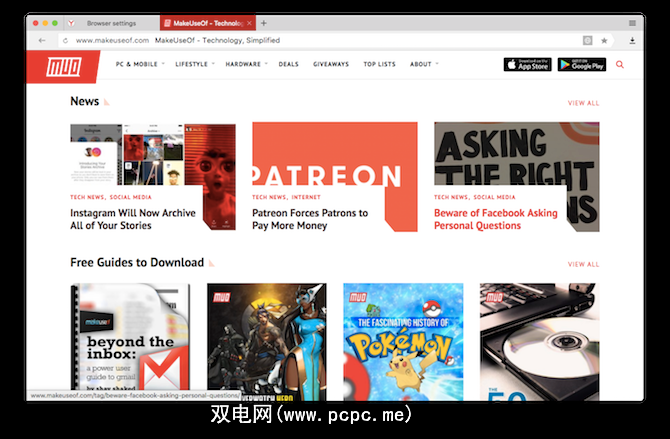Click Tech News tag on Instagram article
Image resolution: width=670 pixels, height=439 pixels.
click(x=87, y=197)
